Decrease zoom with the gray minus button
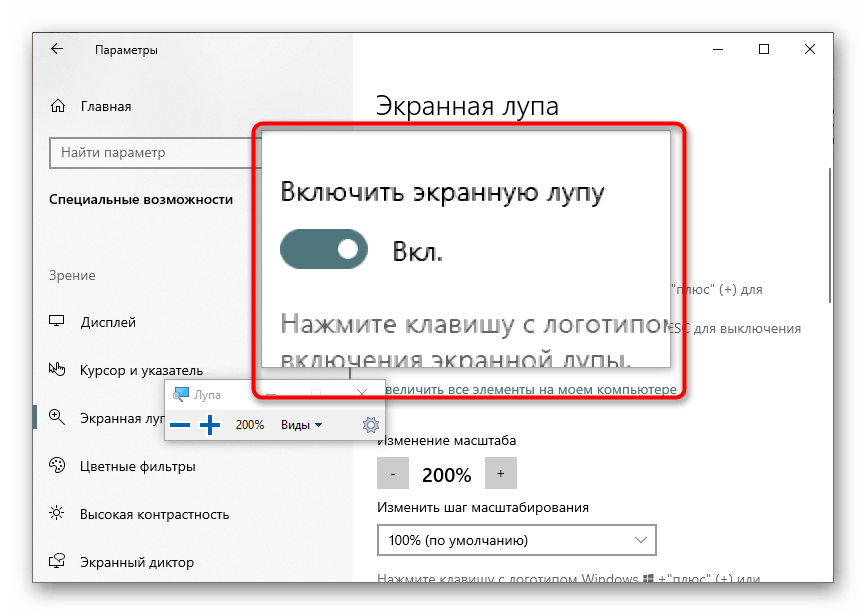866x615 pixels. click(393, 474)
